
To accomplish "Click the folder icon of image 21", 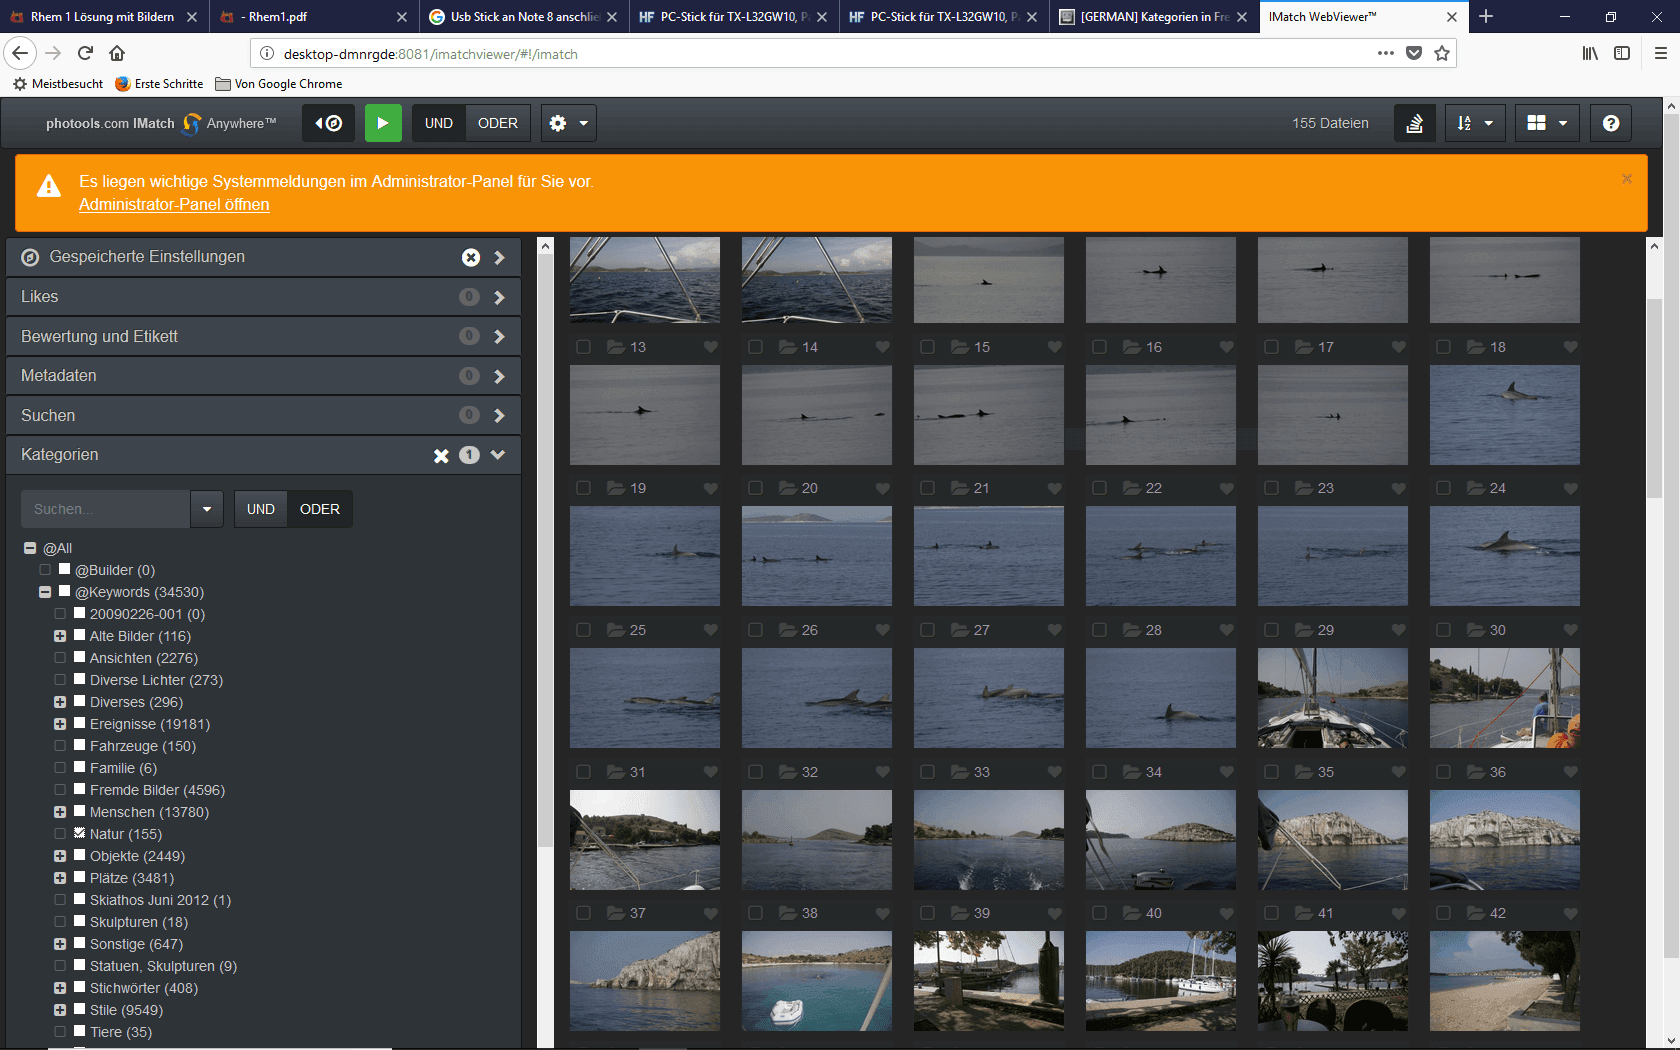I will pyautogui.click(x=960, y=488).
